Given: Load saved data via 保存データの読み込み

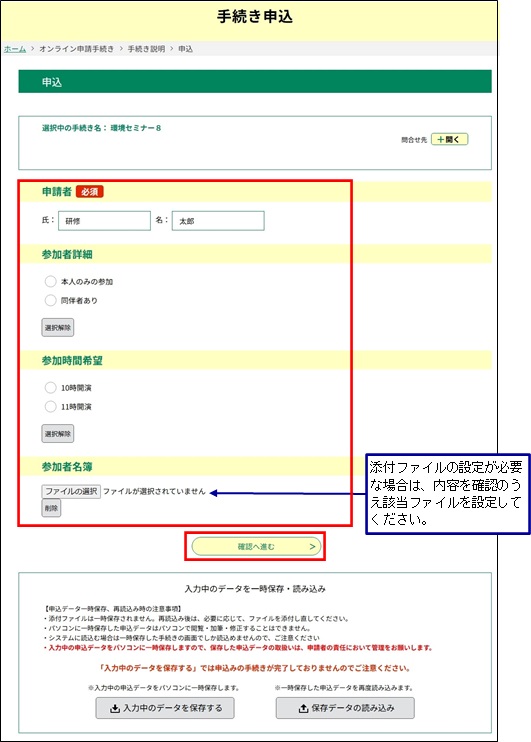Looking at the screenshot, I should [345, 708].
